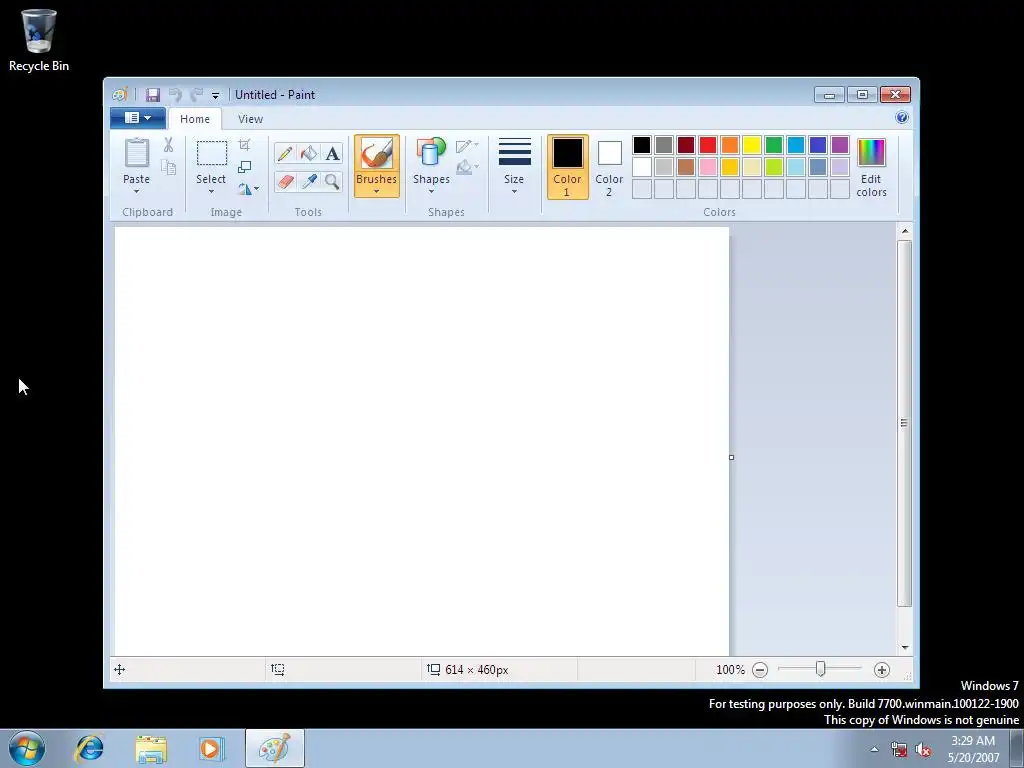Select the Magnifier tool
Screen dimensions: 1024x768
[x=332, y=181]
